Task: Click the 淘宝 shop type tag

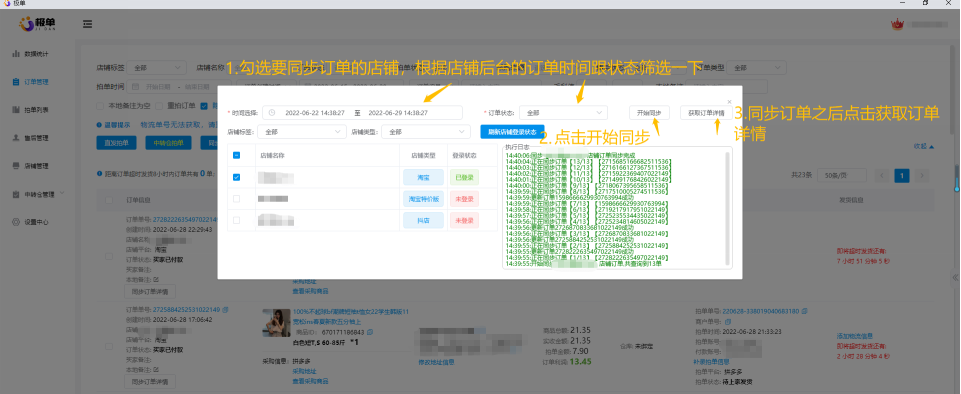Action: coord(424,178)
